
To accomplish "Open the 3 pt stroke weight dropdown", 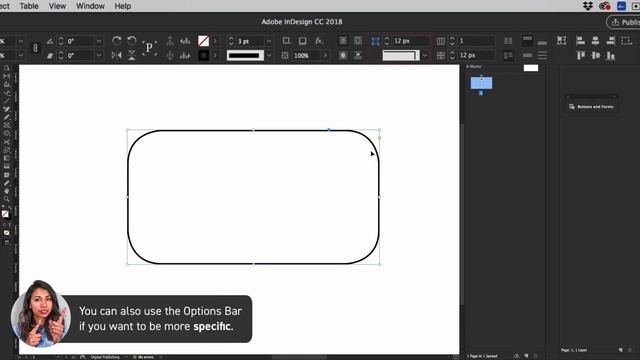I will (269, 41).
